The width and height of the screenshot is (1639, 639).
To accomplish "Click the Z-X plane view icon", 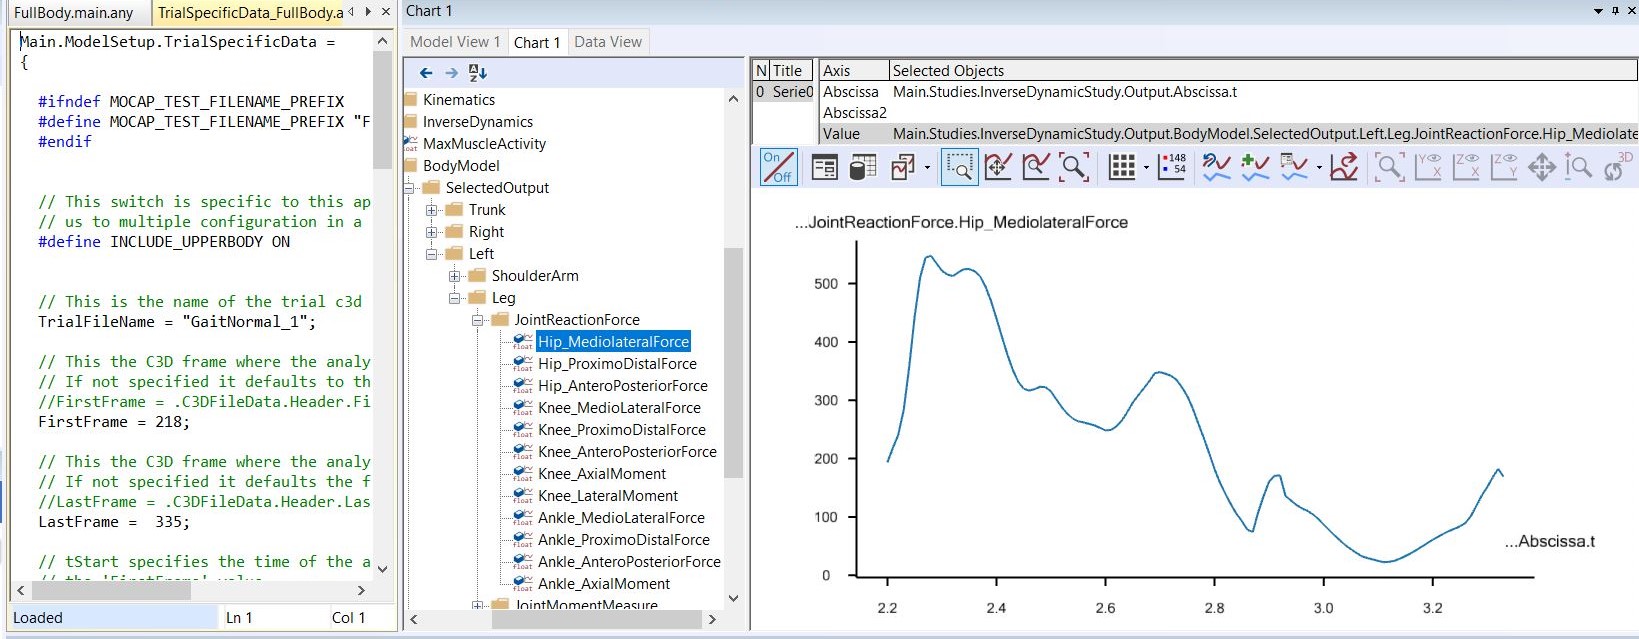I will pos(1466,167).
